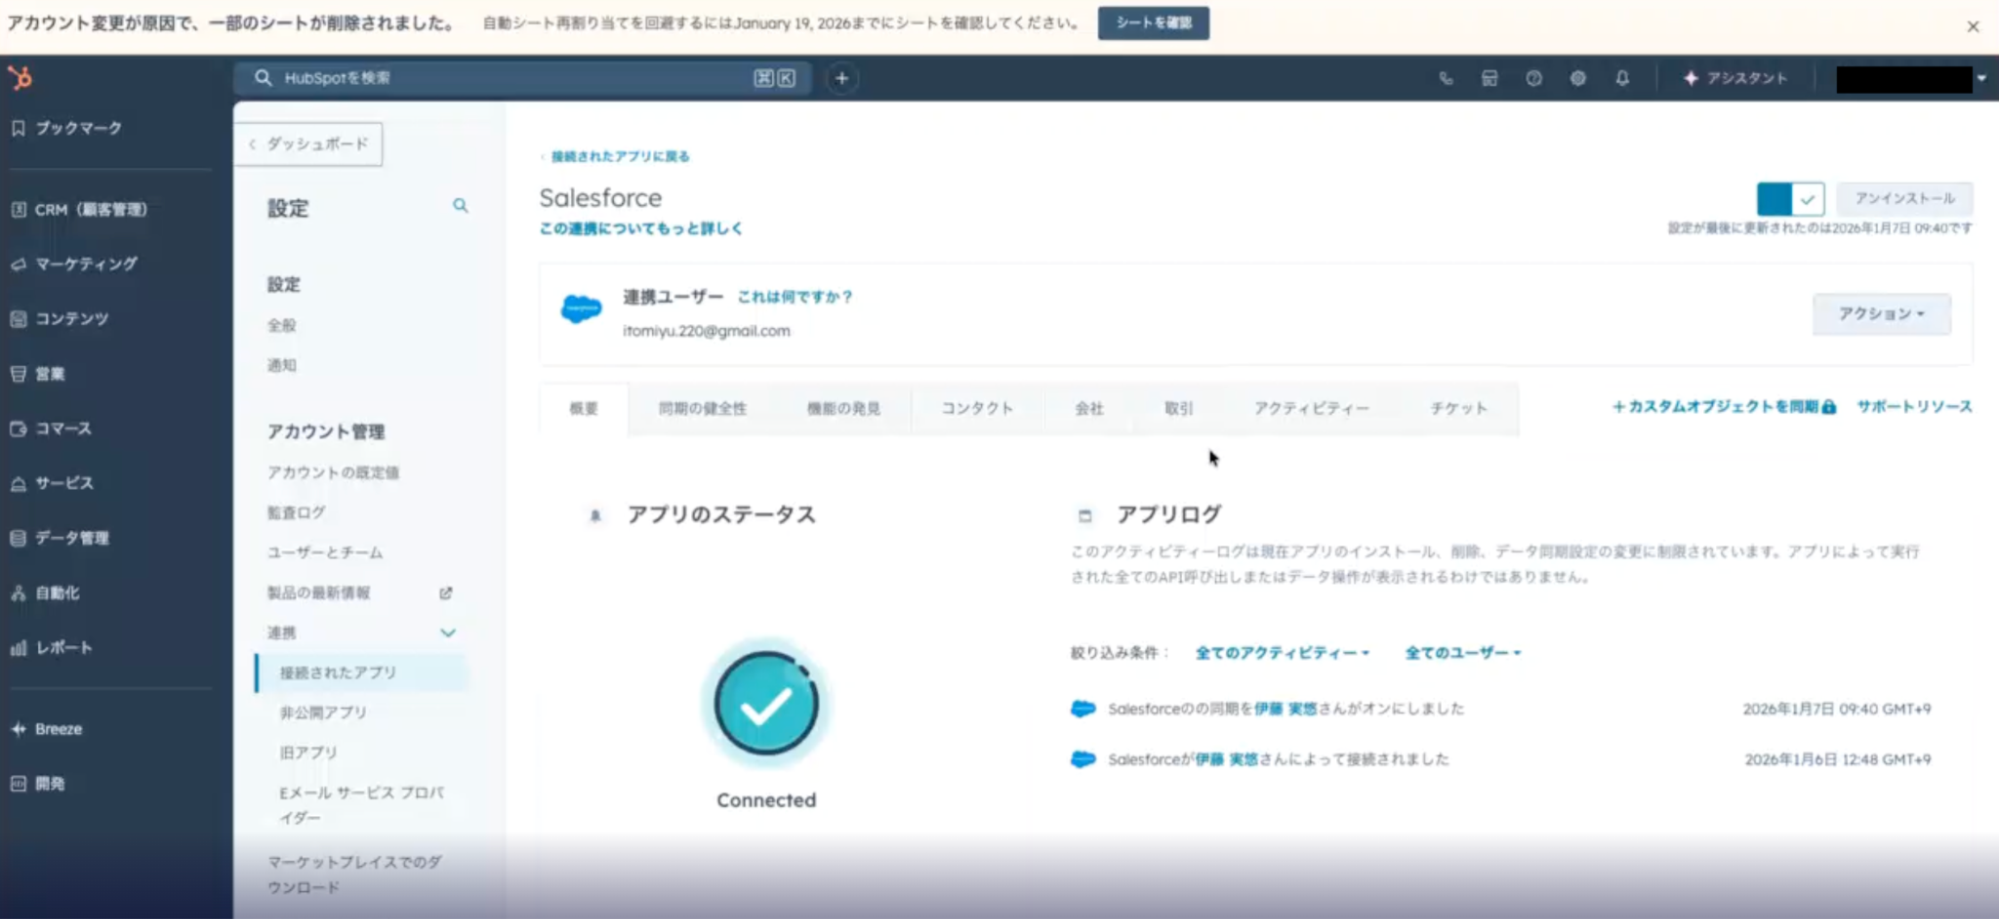This screenshot has height=920, width=1999.
Task: Click the ダッシュボード back button
Action: click(x=309, y=144)
